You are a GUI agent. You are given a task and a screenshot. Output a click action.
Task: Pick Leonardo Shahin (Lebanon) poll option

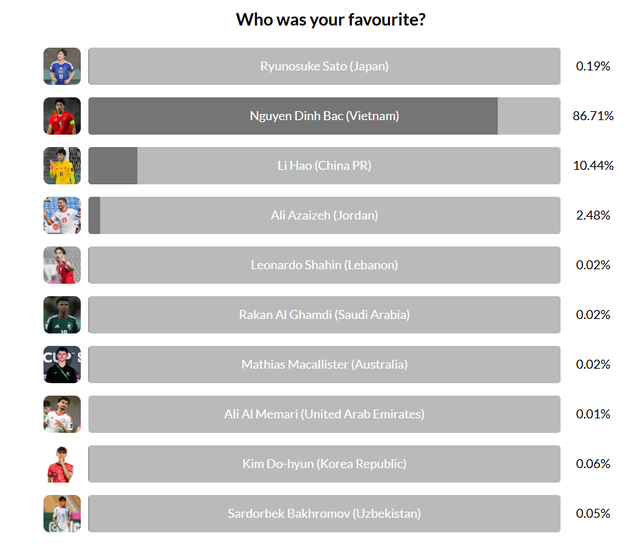tap(324, 265)
